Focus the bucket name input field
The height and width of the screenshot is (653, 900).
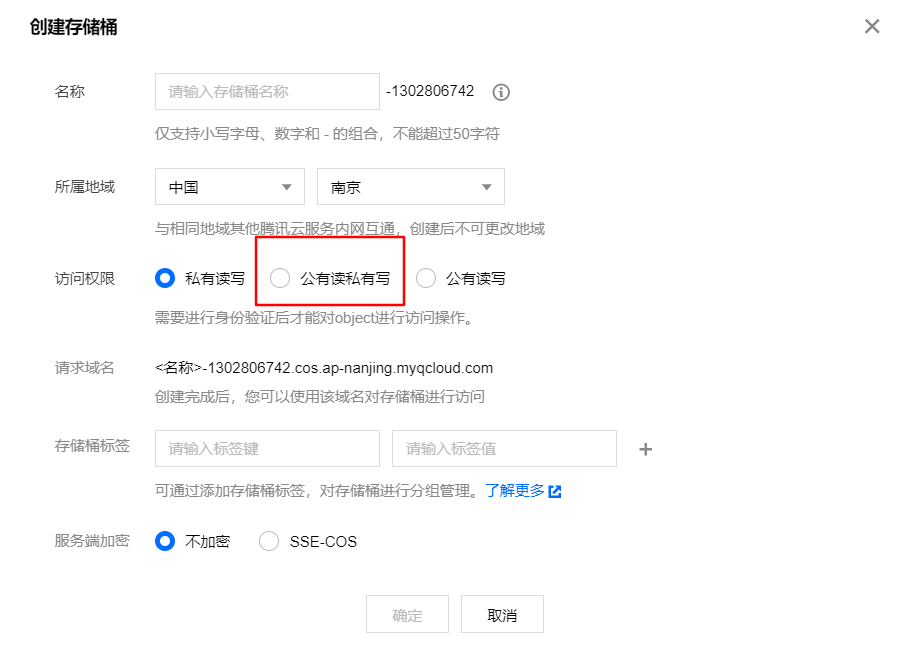click(x=267, y=91)
